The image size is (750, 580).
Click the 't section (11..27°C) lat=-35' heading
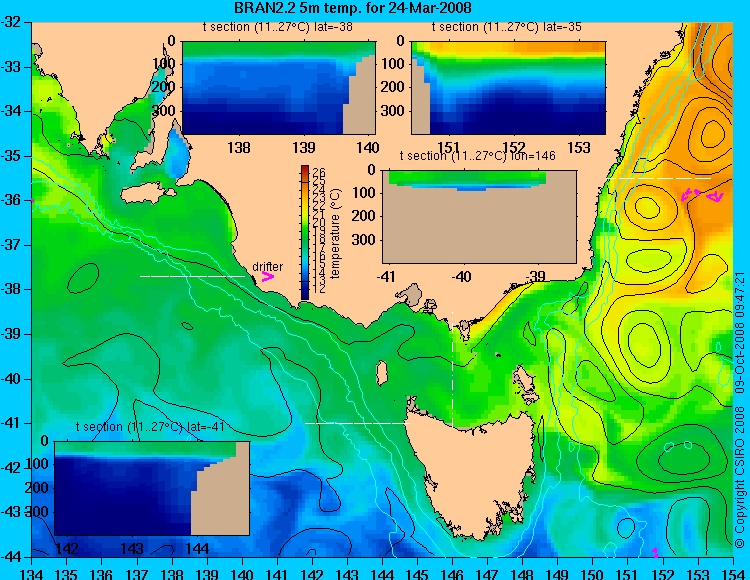pyautogui.click(x=507, y=27)
